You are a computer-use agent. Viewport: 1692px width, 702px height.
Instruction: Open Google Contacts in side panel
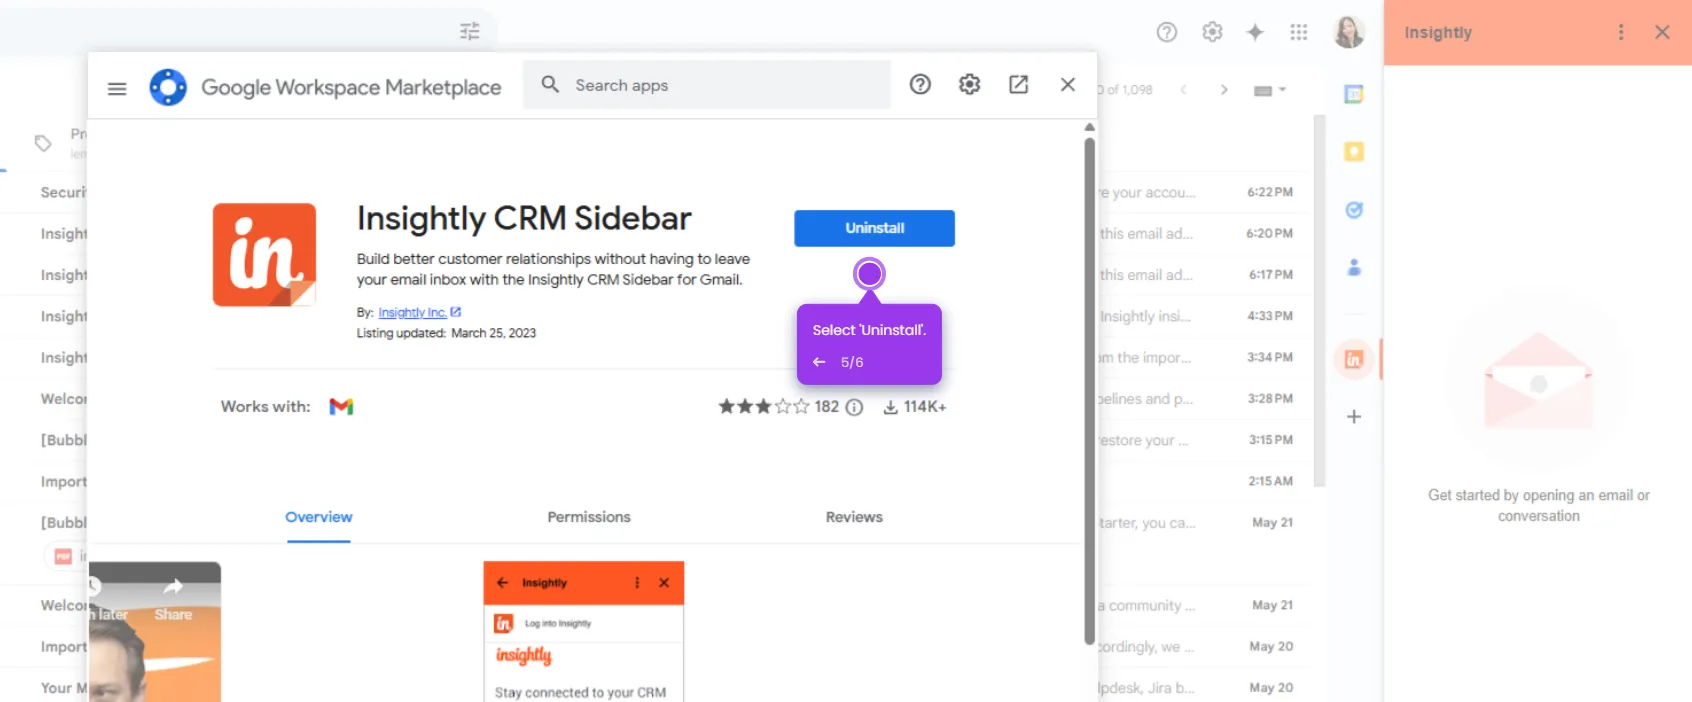pos(1354,268)
